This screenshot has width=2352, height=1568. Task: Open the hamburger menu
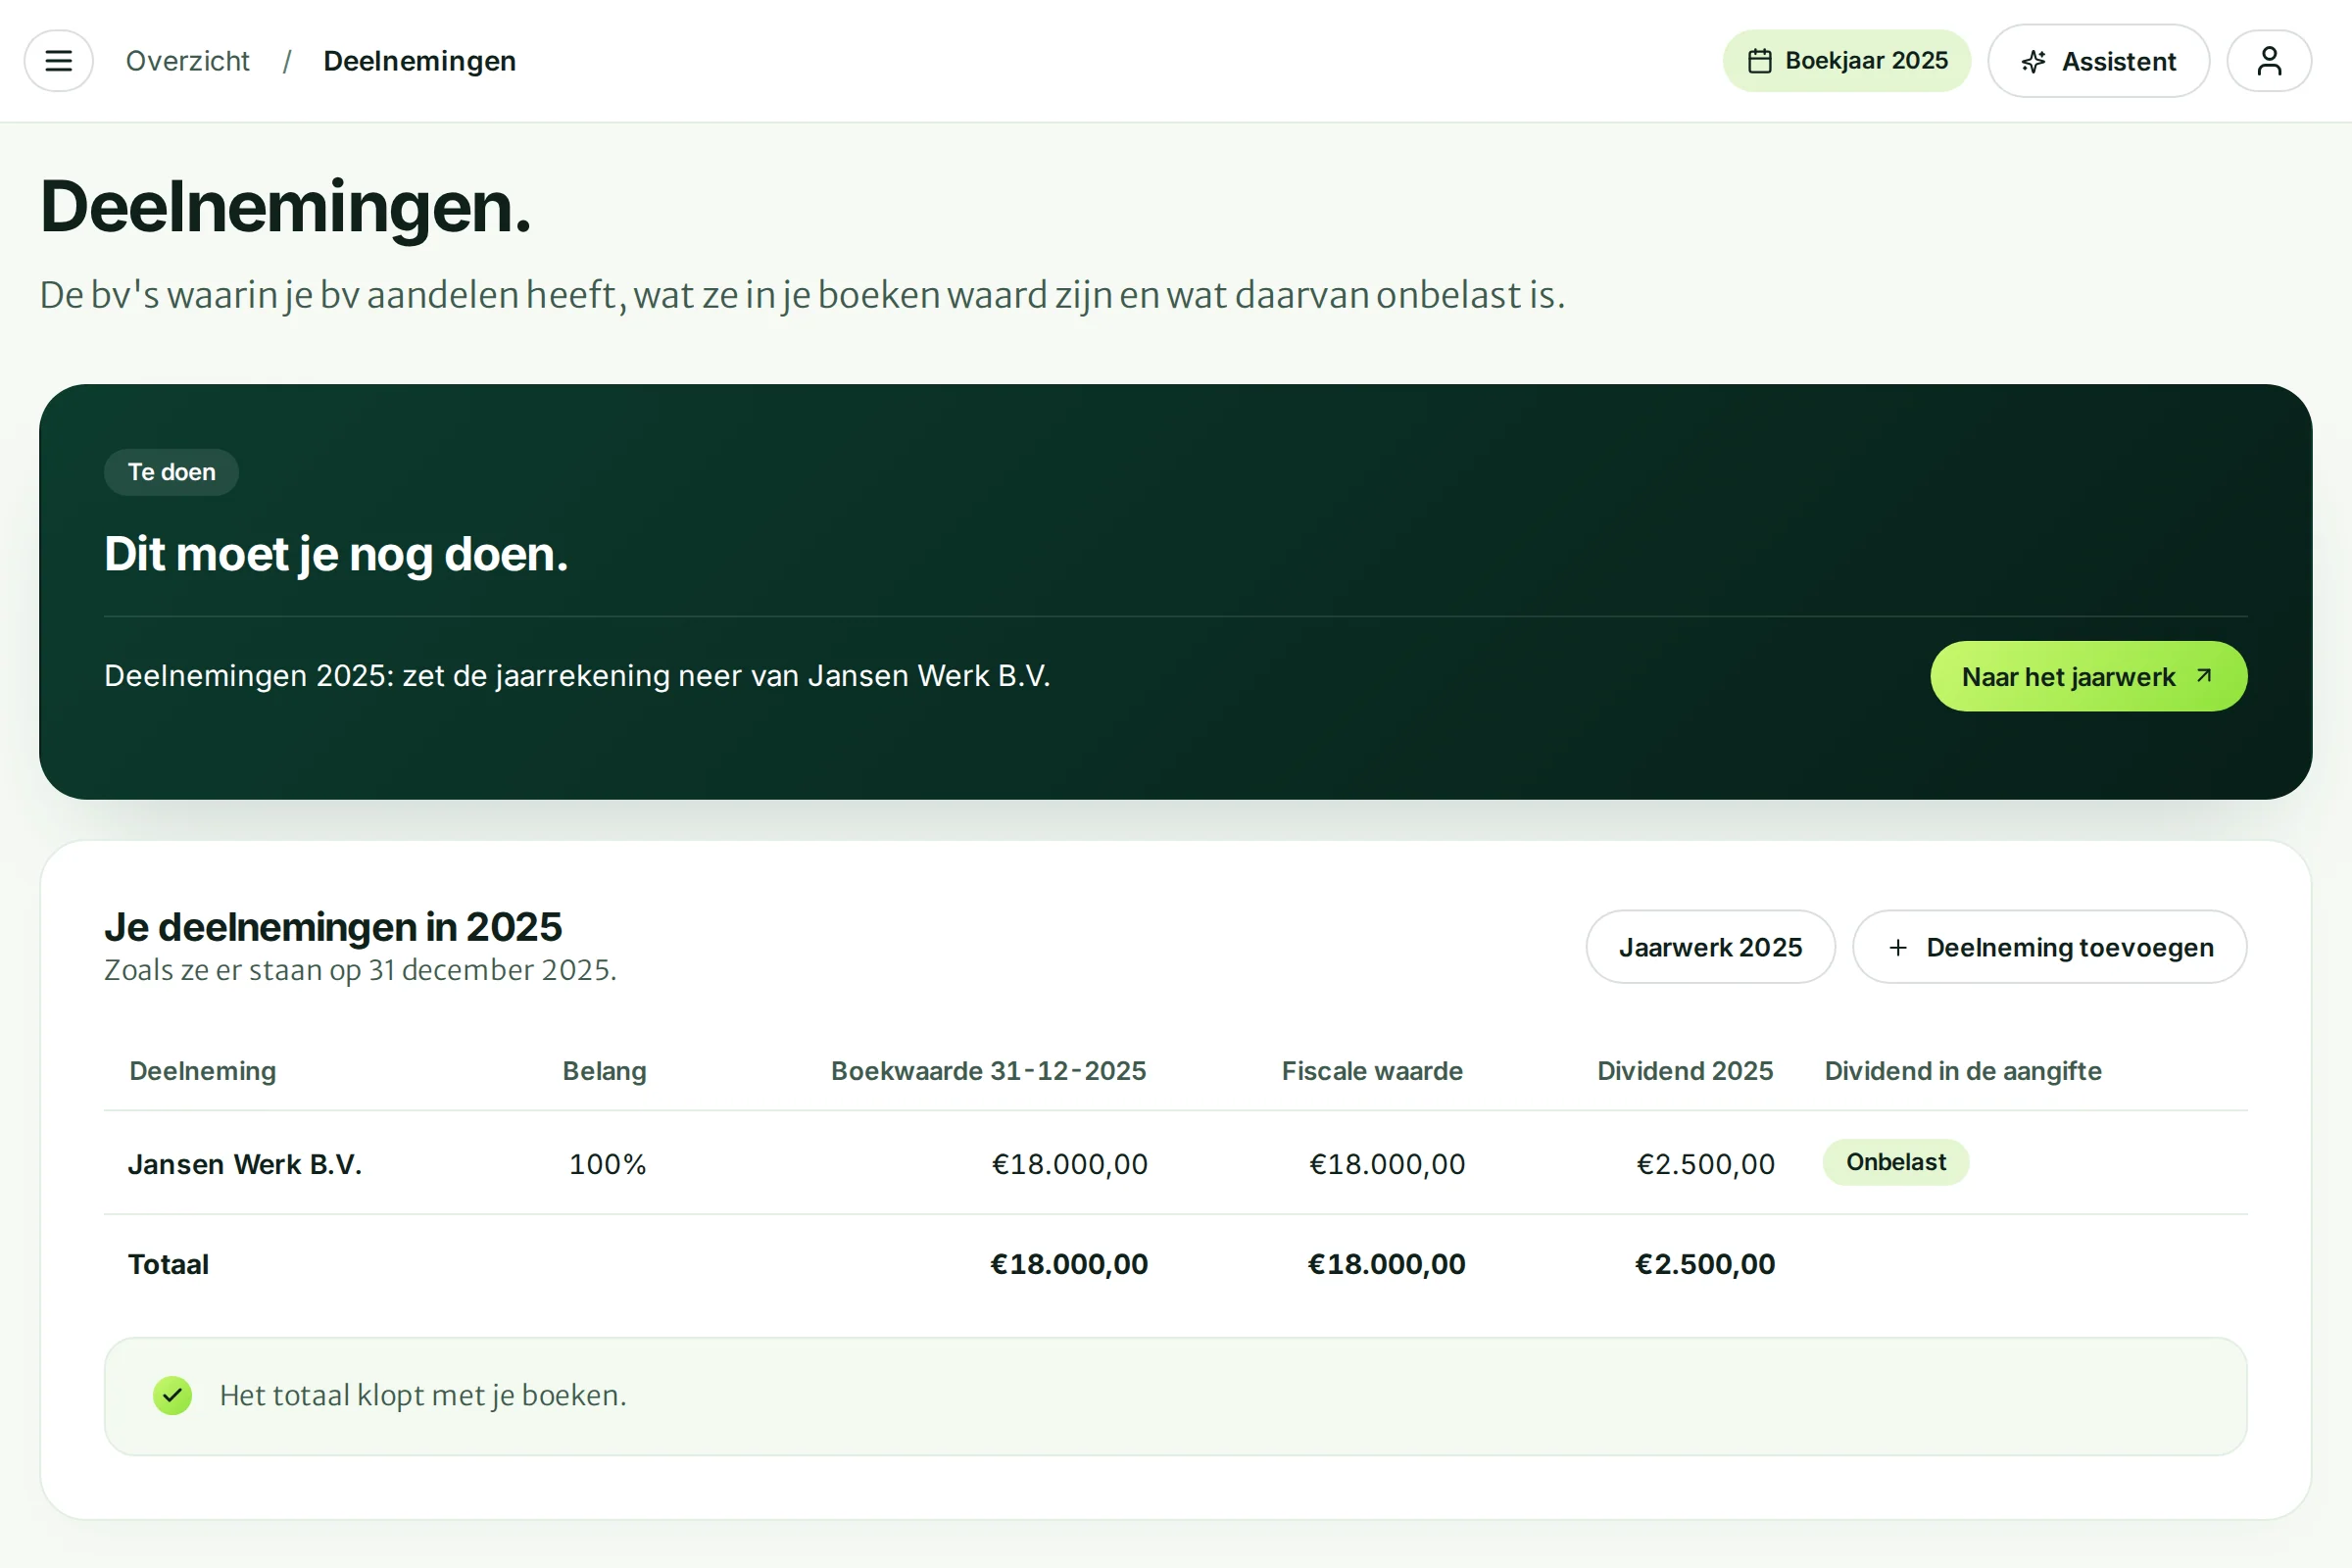pyautogui.click(x=59, y=61)
